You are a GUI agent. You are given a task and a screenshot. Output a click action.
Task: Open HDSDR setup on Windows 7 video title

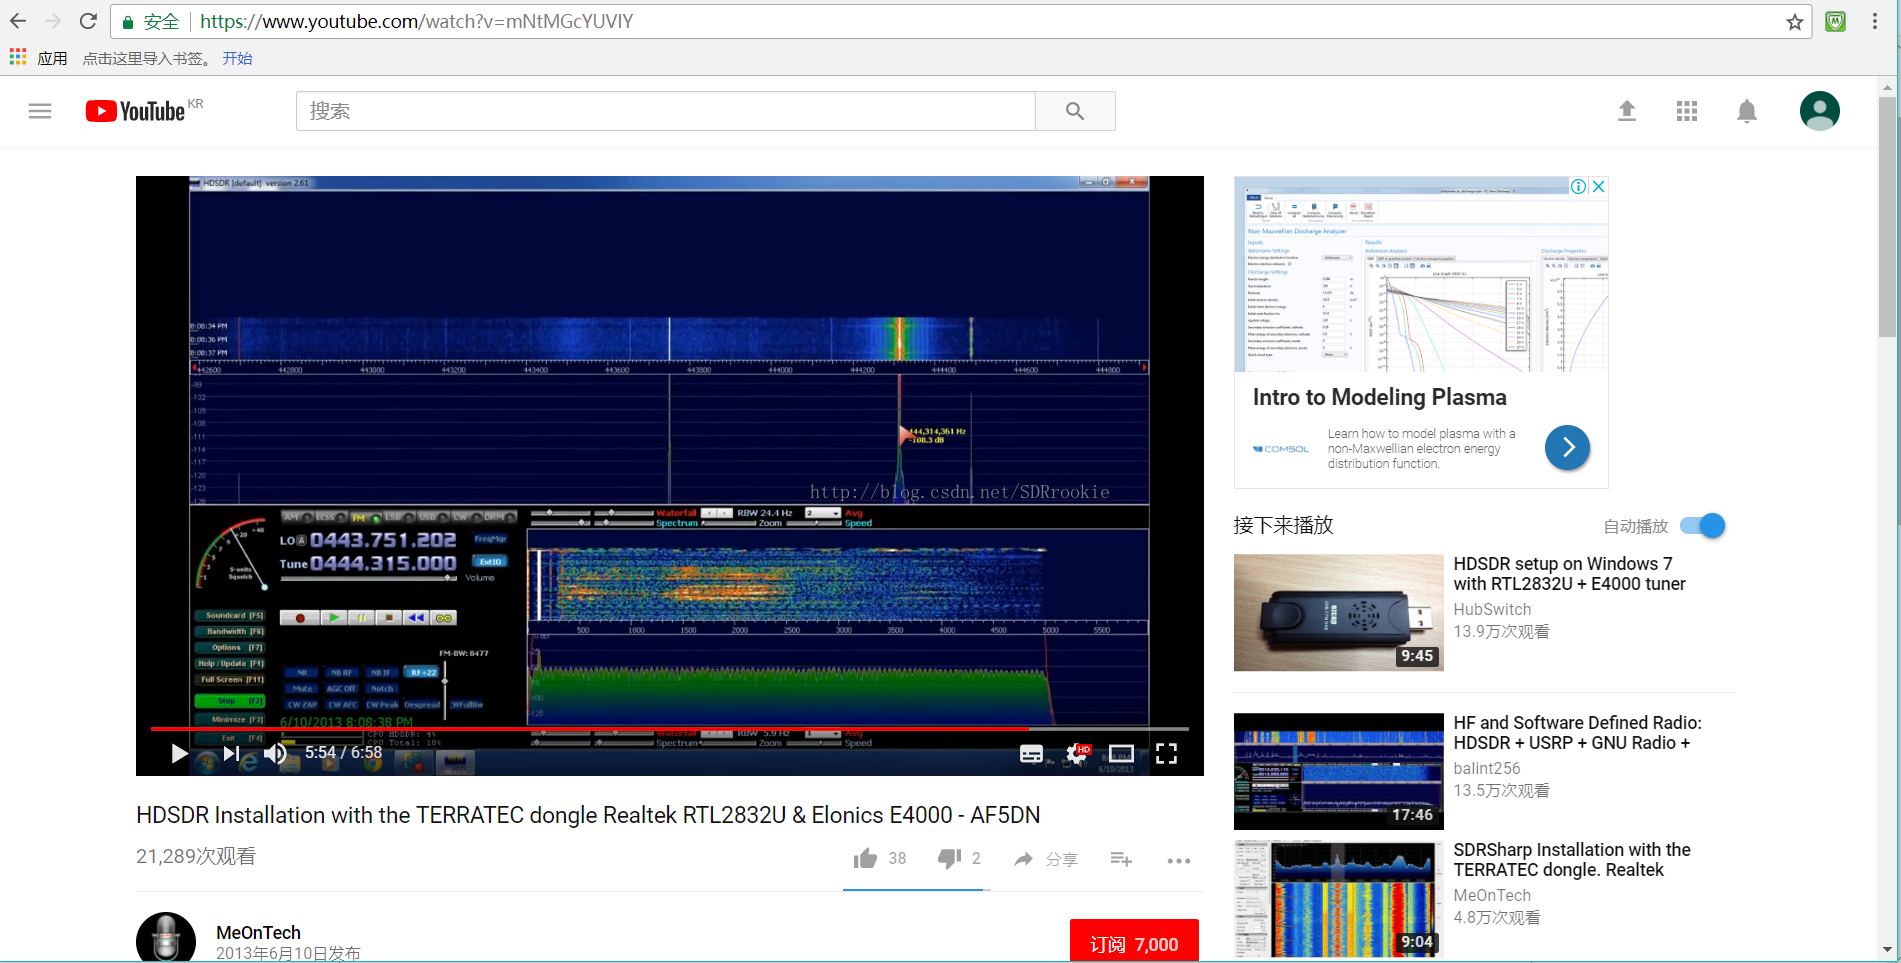pos(1569,574)
